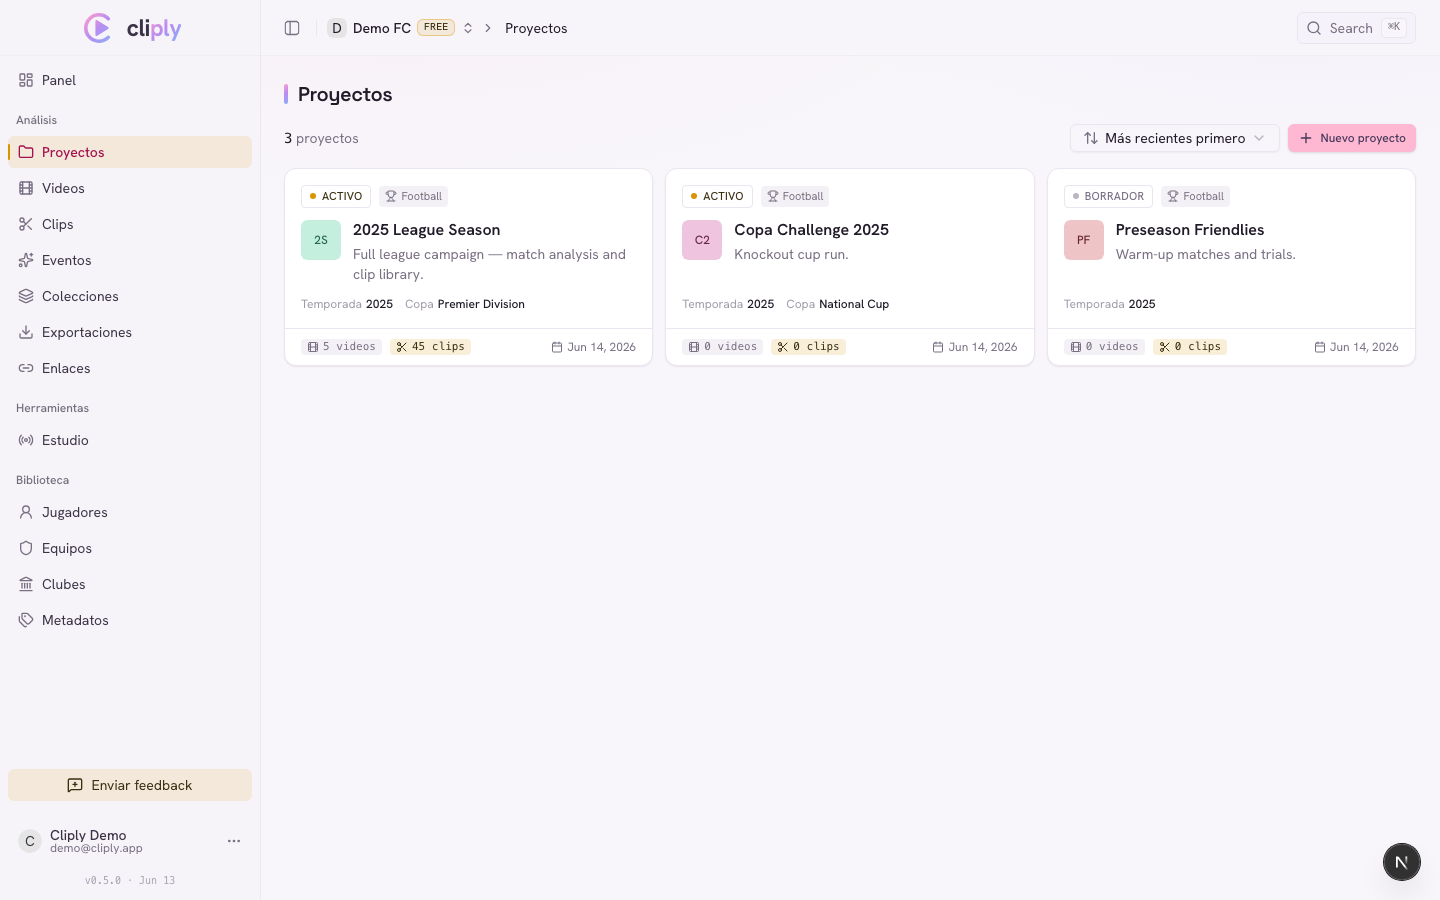Click the BORRADOR badge on Preseason Friendlies
The height and width of the screenshot is (900, 1440).
point(1108,196)
